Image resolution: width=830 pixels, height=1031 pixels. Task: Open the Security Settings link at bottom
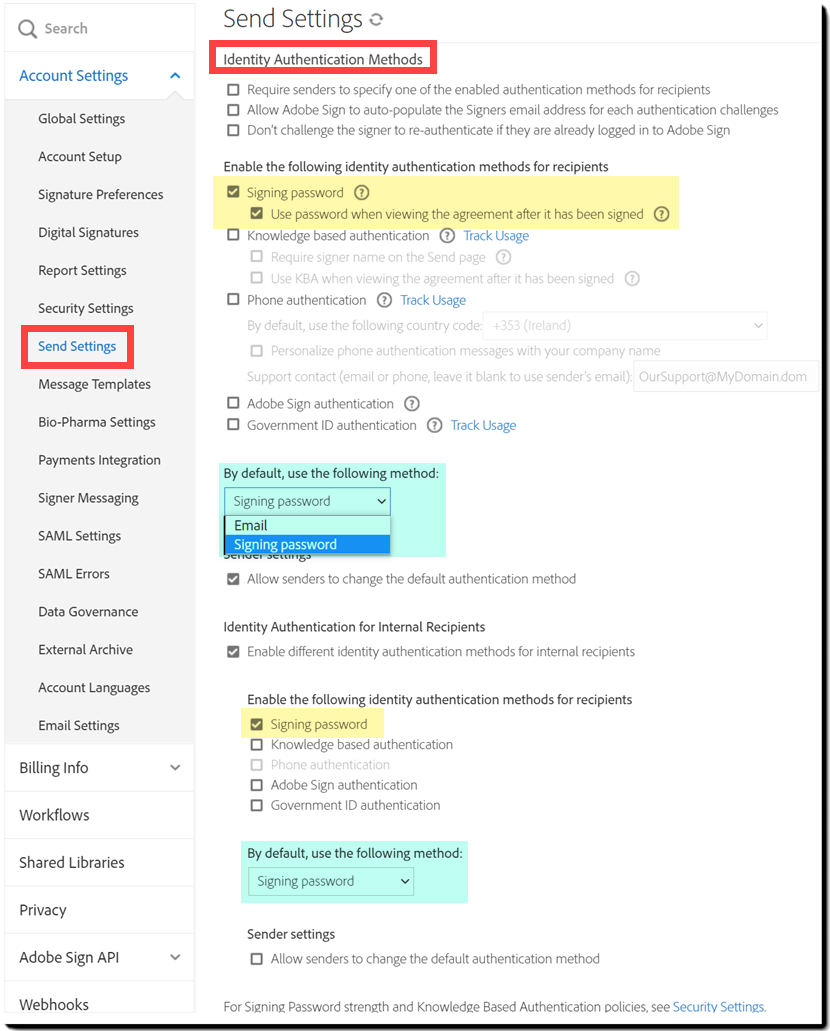click(718, 1007)
